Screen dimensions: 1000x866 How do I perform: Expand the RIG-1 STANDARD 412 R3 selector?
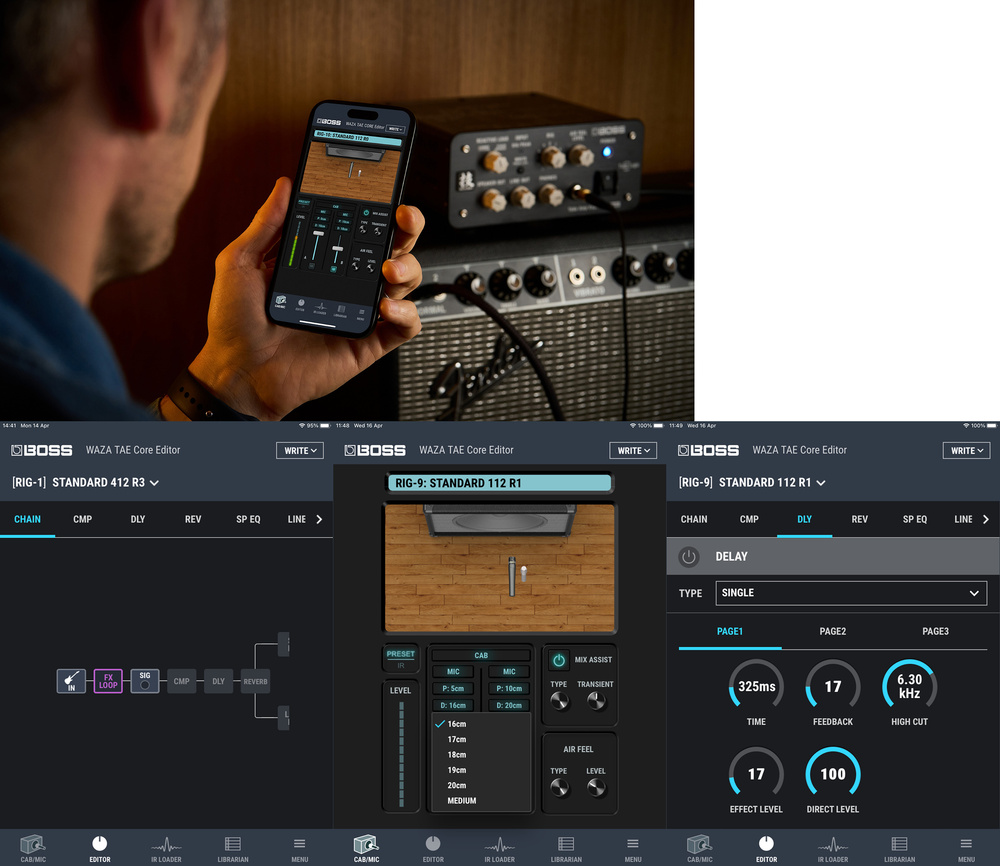85,483
